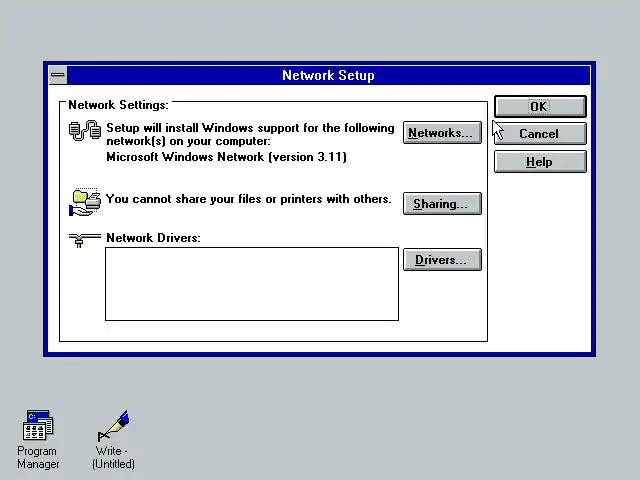Click the OK button
Viewport: 640px width, 480px height.
pyautogui.click(x=540, y=107)
